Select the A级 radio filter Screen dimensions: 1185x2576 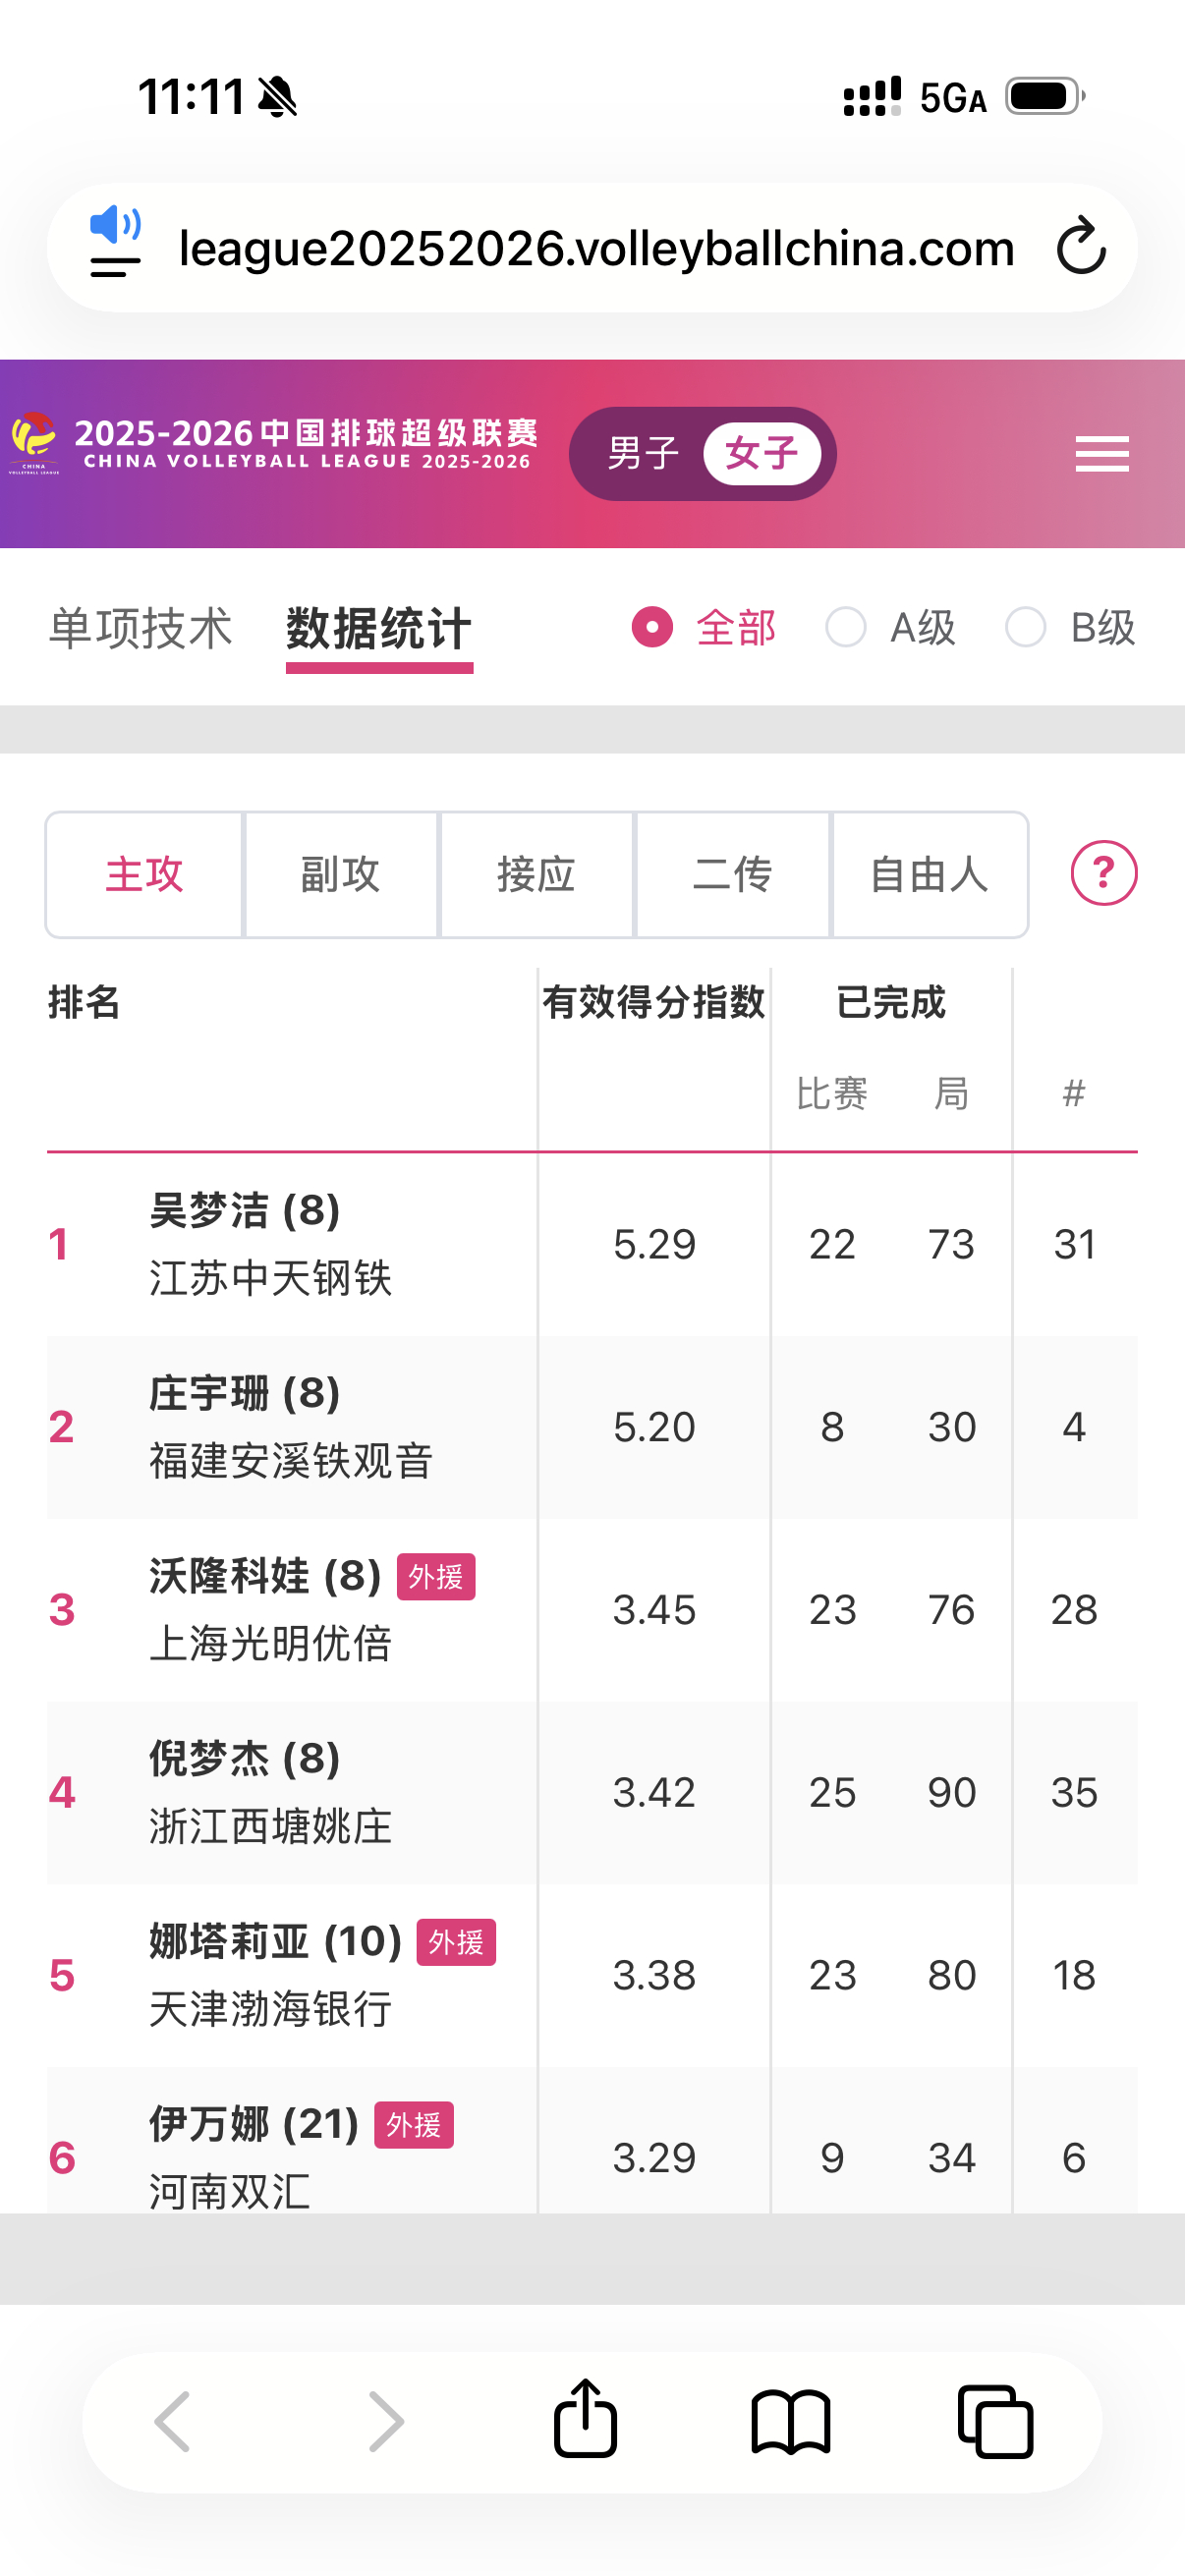pos(847,627)
